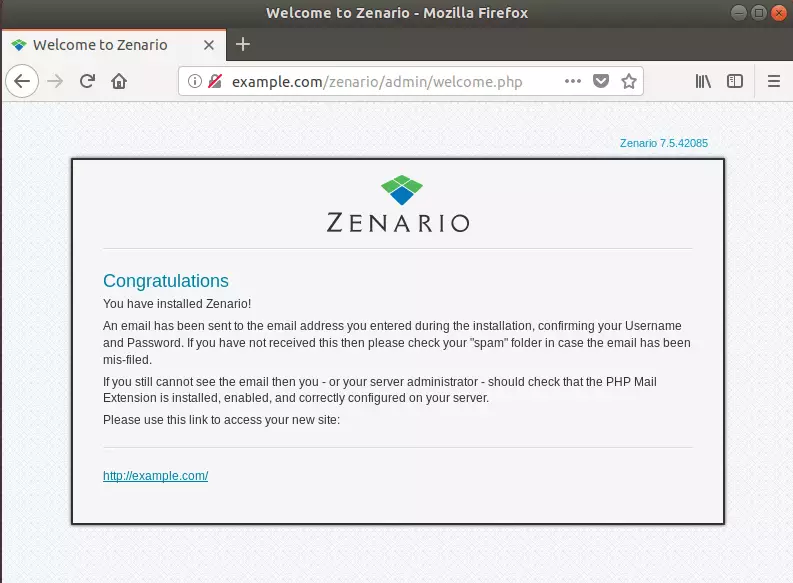This screenshot has width=793, height=583.
Task: Show site information icon in address bar
Action: click(x=195, y=81)
